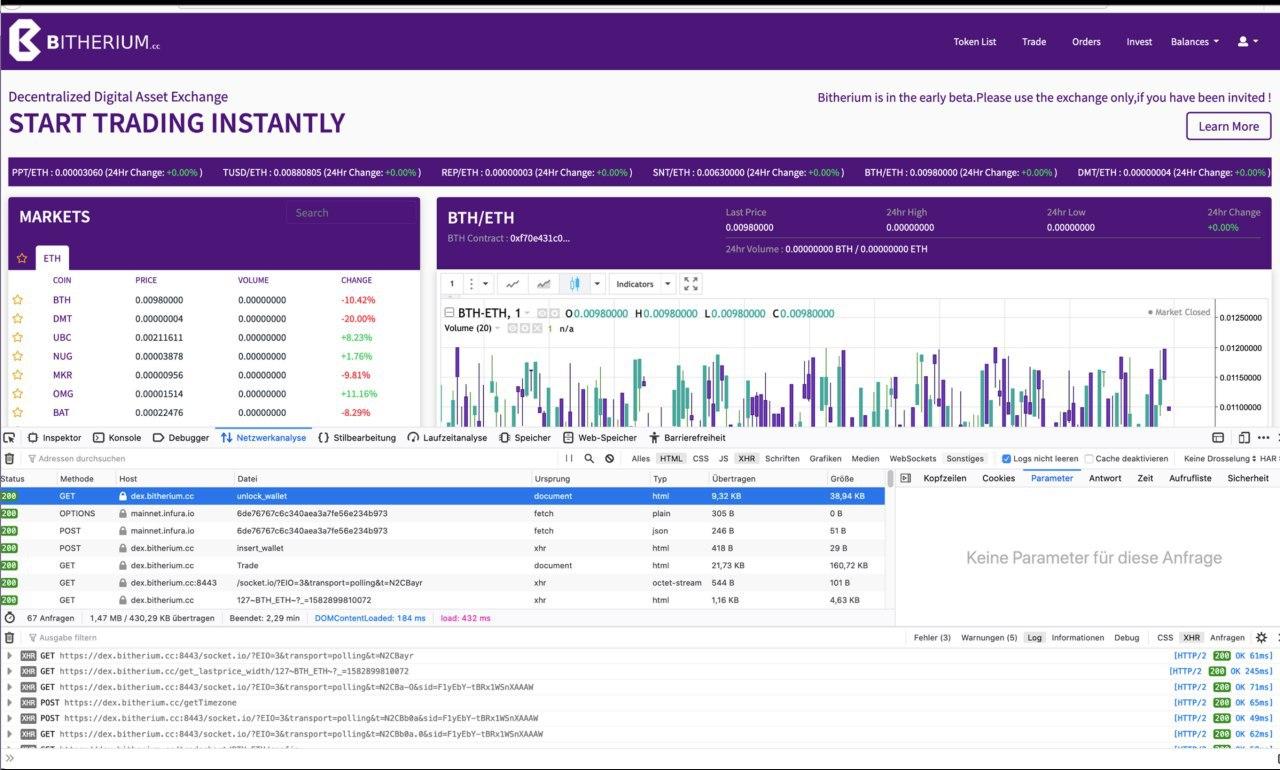Toggle console Fehler (3) filter
The width and height of the screenshot is (1280, 770).
pyautogui.click(x=932, y=637)
